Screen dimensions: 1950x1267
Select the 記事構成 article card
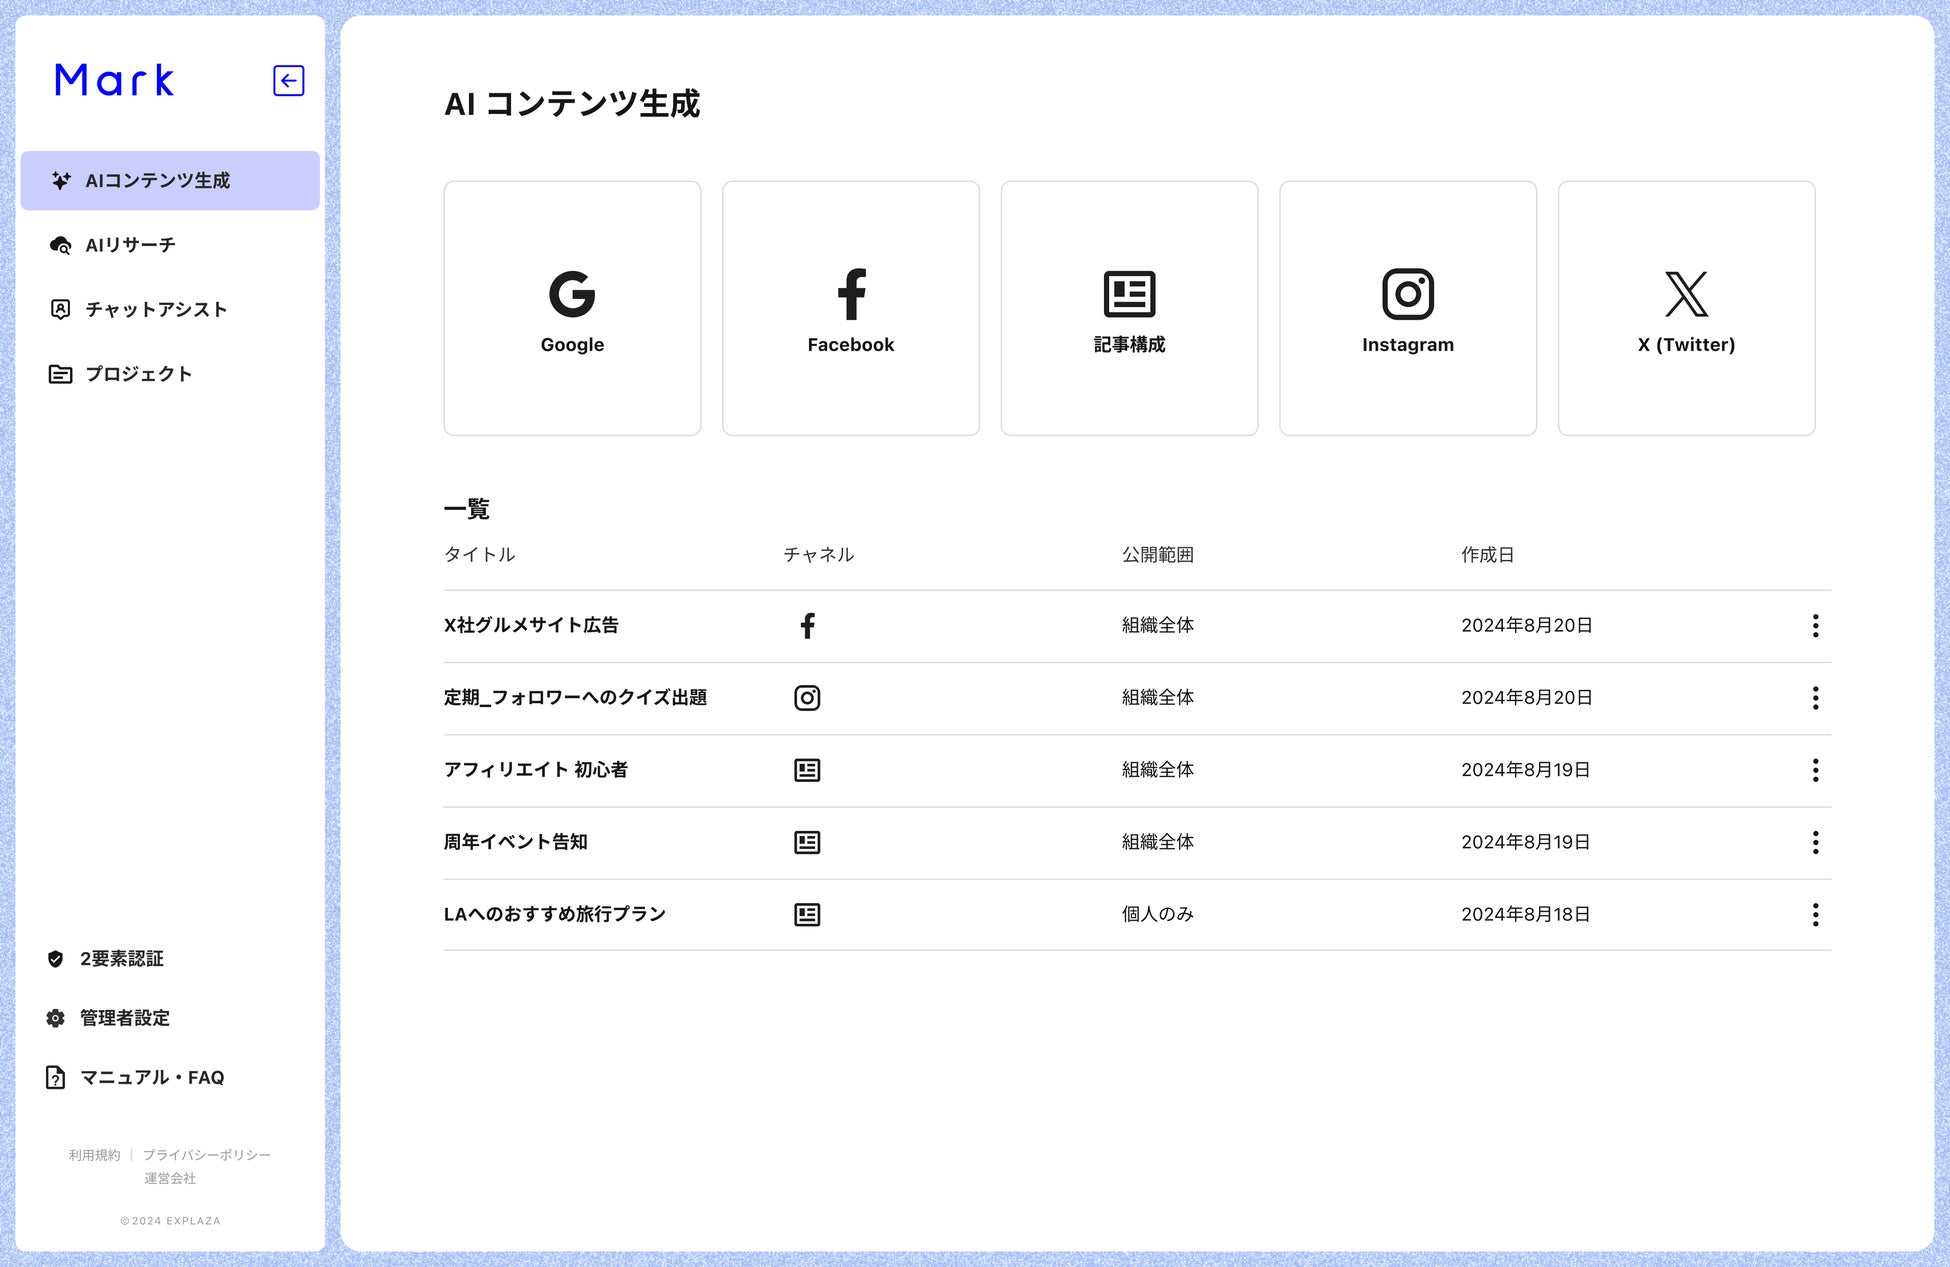point(1129,308)
